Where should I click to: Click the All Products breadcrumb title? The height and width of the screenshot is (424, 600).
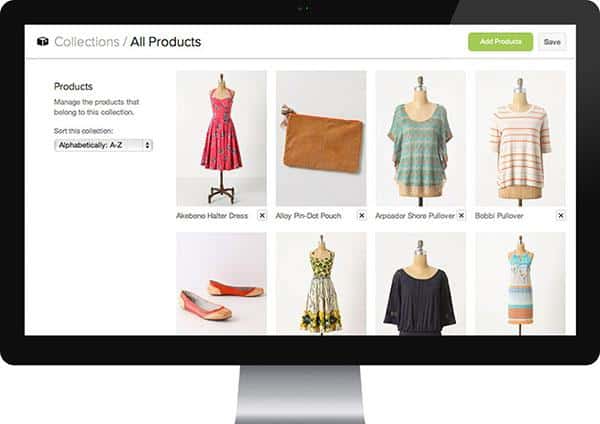[x=166, y=42]
